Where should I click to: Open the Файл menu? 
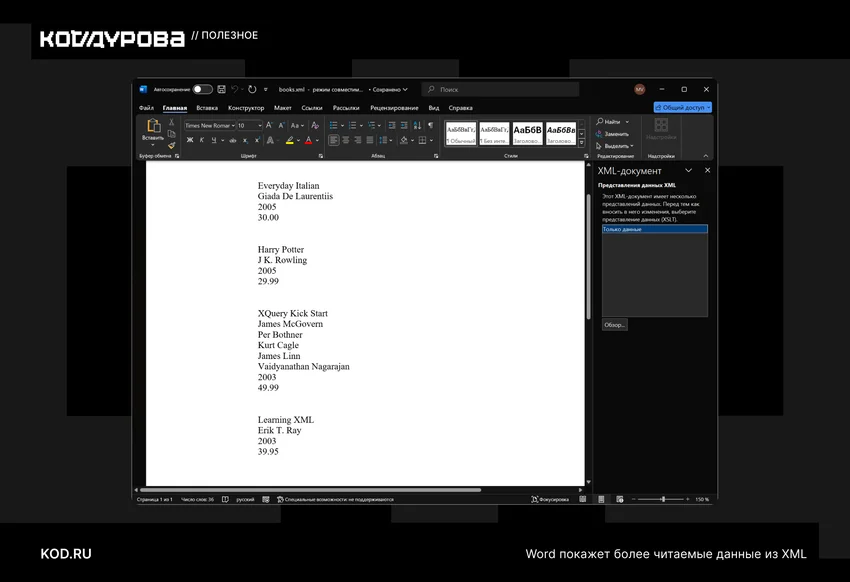pos(146,108)
